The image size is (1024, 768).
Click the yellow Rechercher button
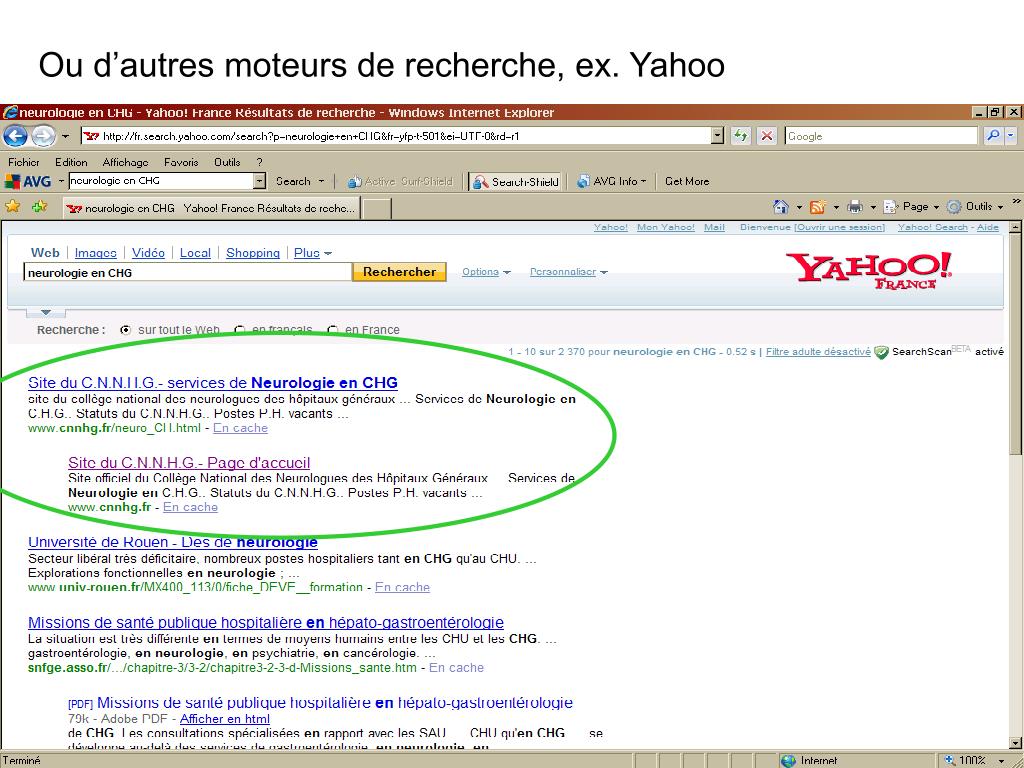click(x=399, y=272)
